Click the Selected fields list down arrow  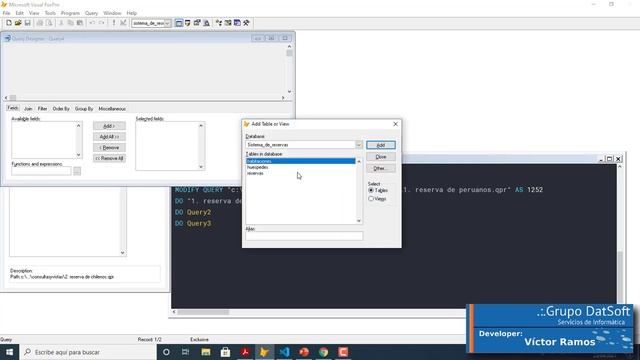(201, 167)
